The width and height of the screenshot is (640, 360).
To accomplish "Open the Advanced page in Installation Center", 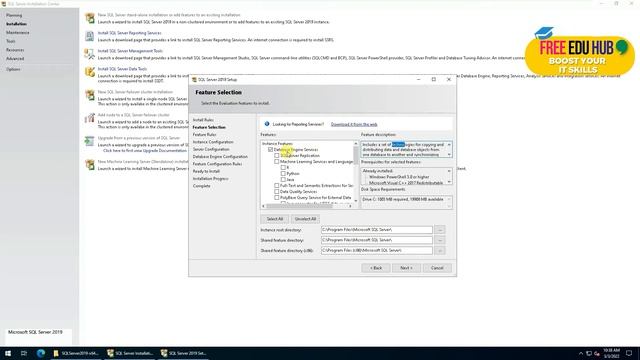I will pyautogui.click(x=15, y=59).
